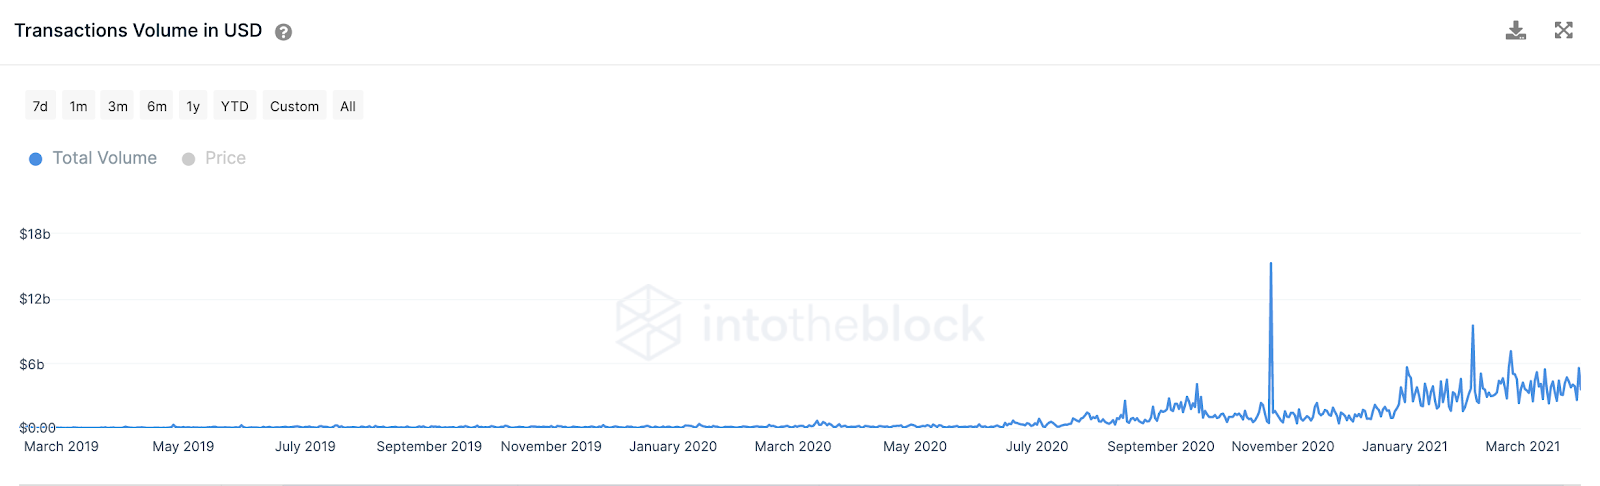
Task: Switch to the 3m range
Action: [118, 106]
